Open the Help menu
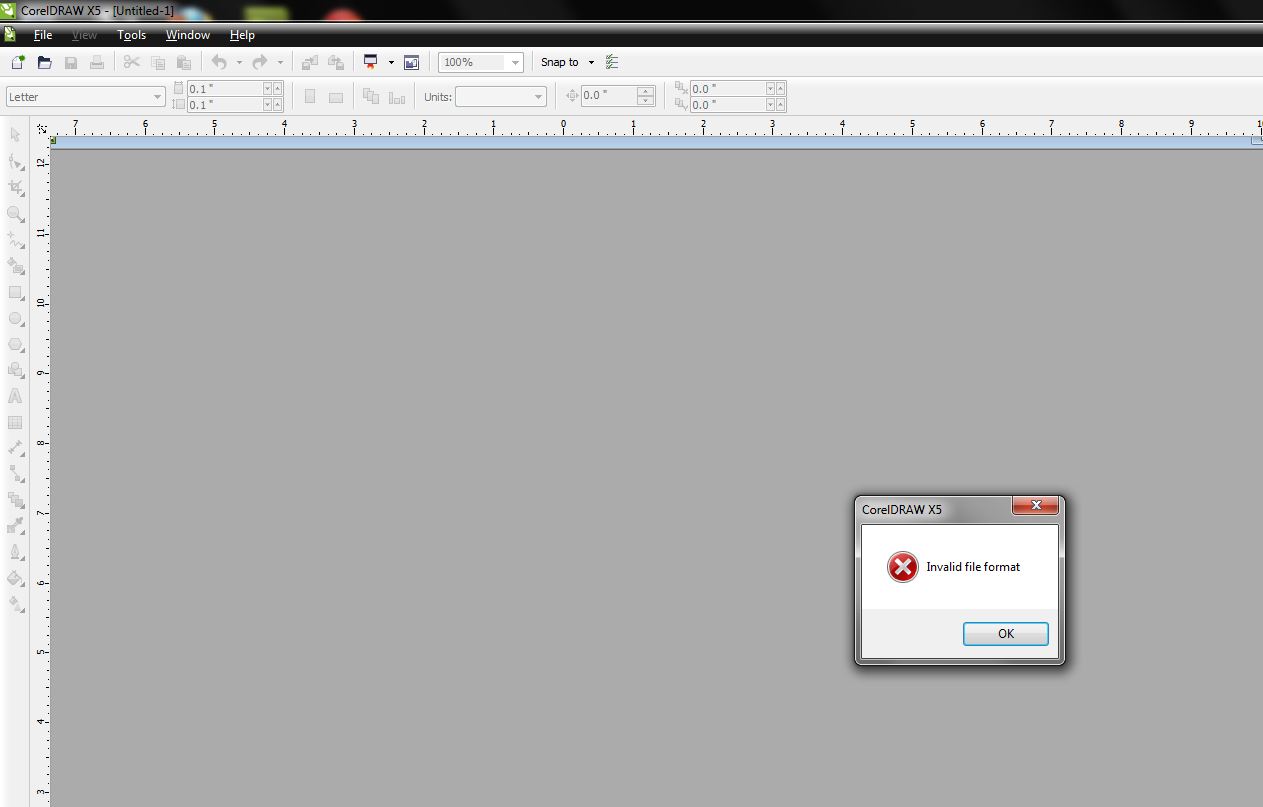Viewport: 1263px width, 807px height. (242, 35)
